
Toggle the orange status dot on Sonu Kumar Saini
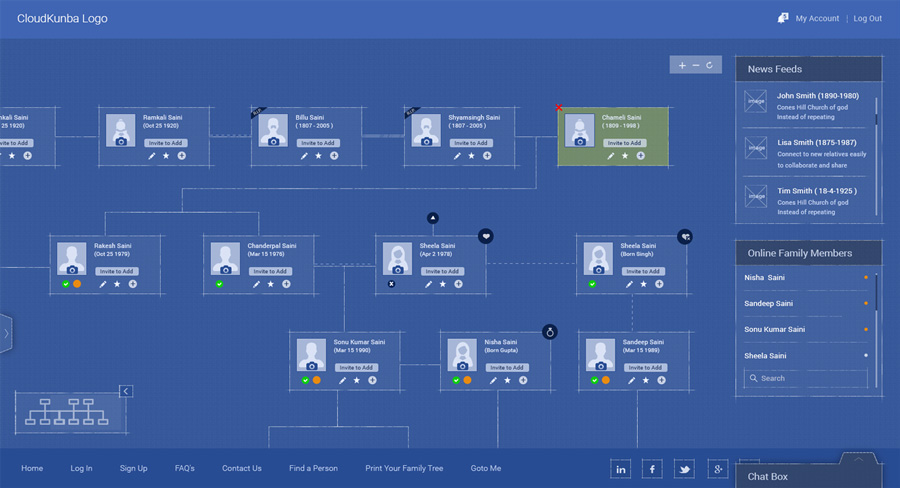pyautogui.click(x=316, y=380)
